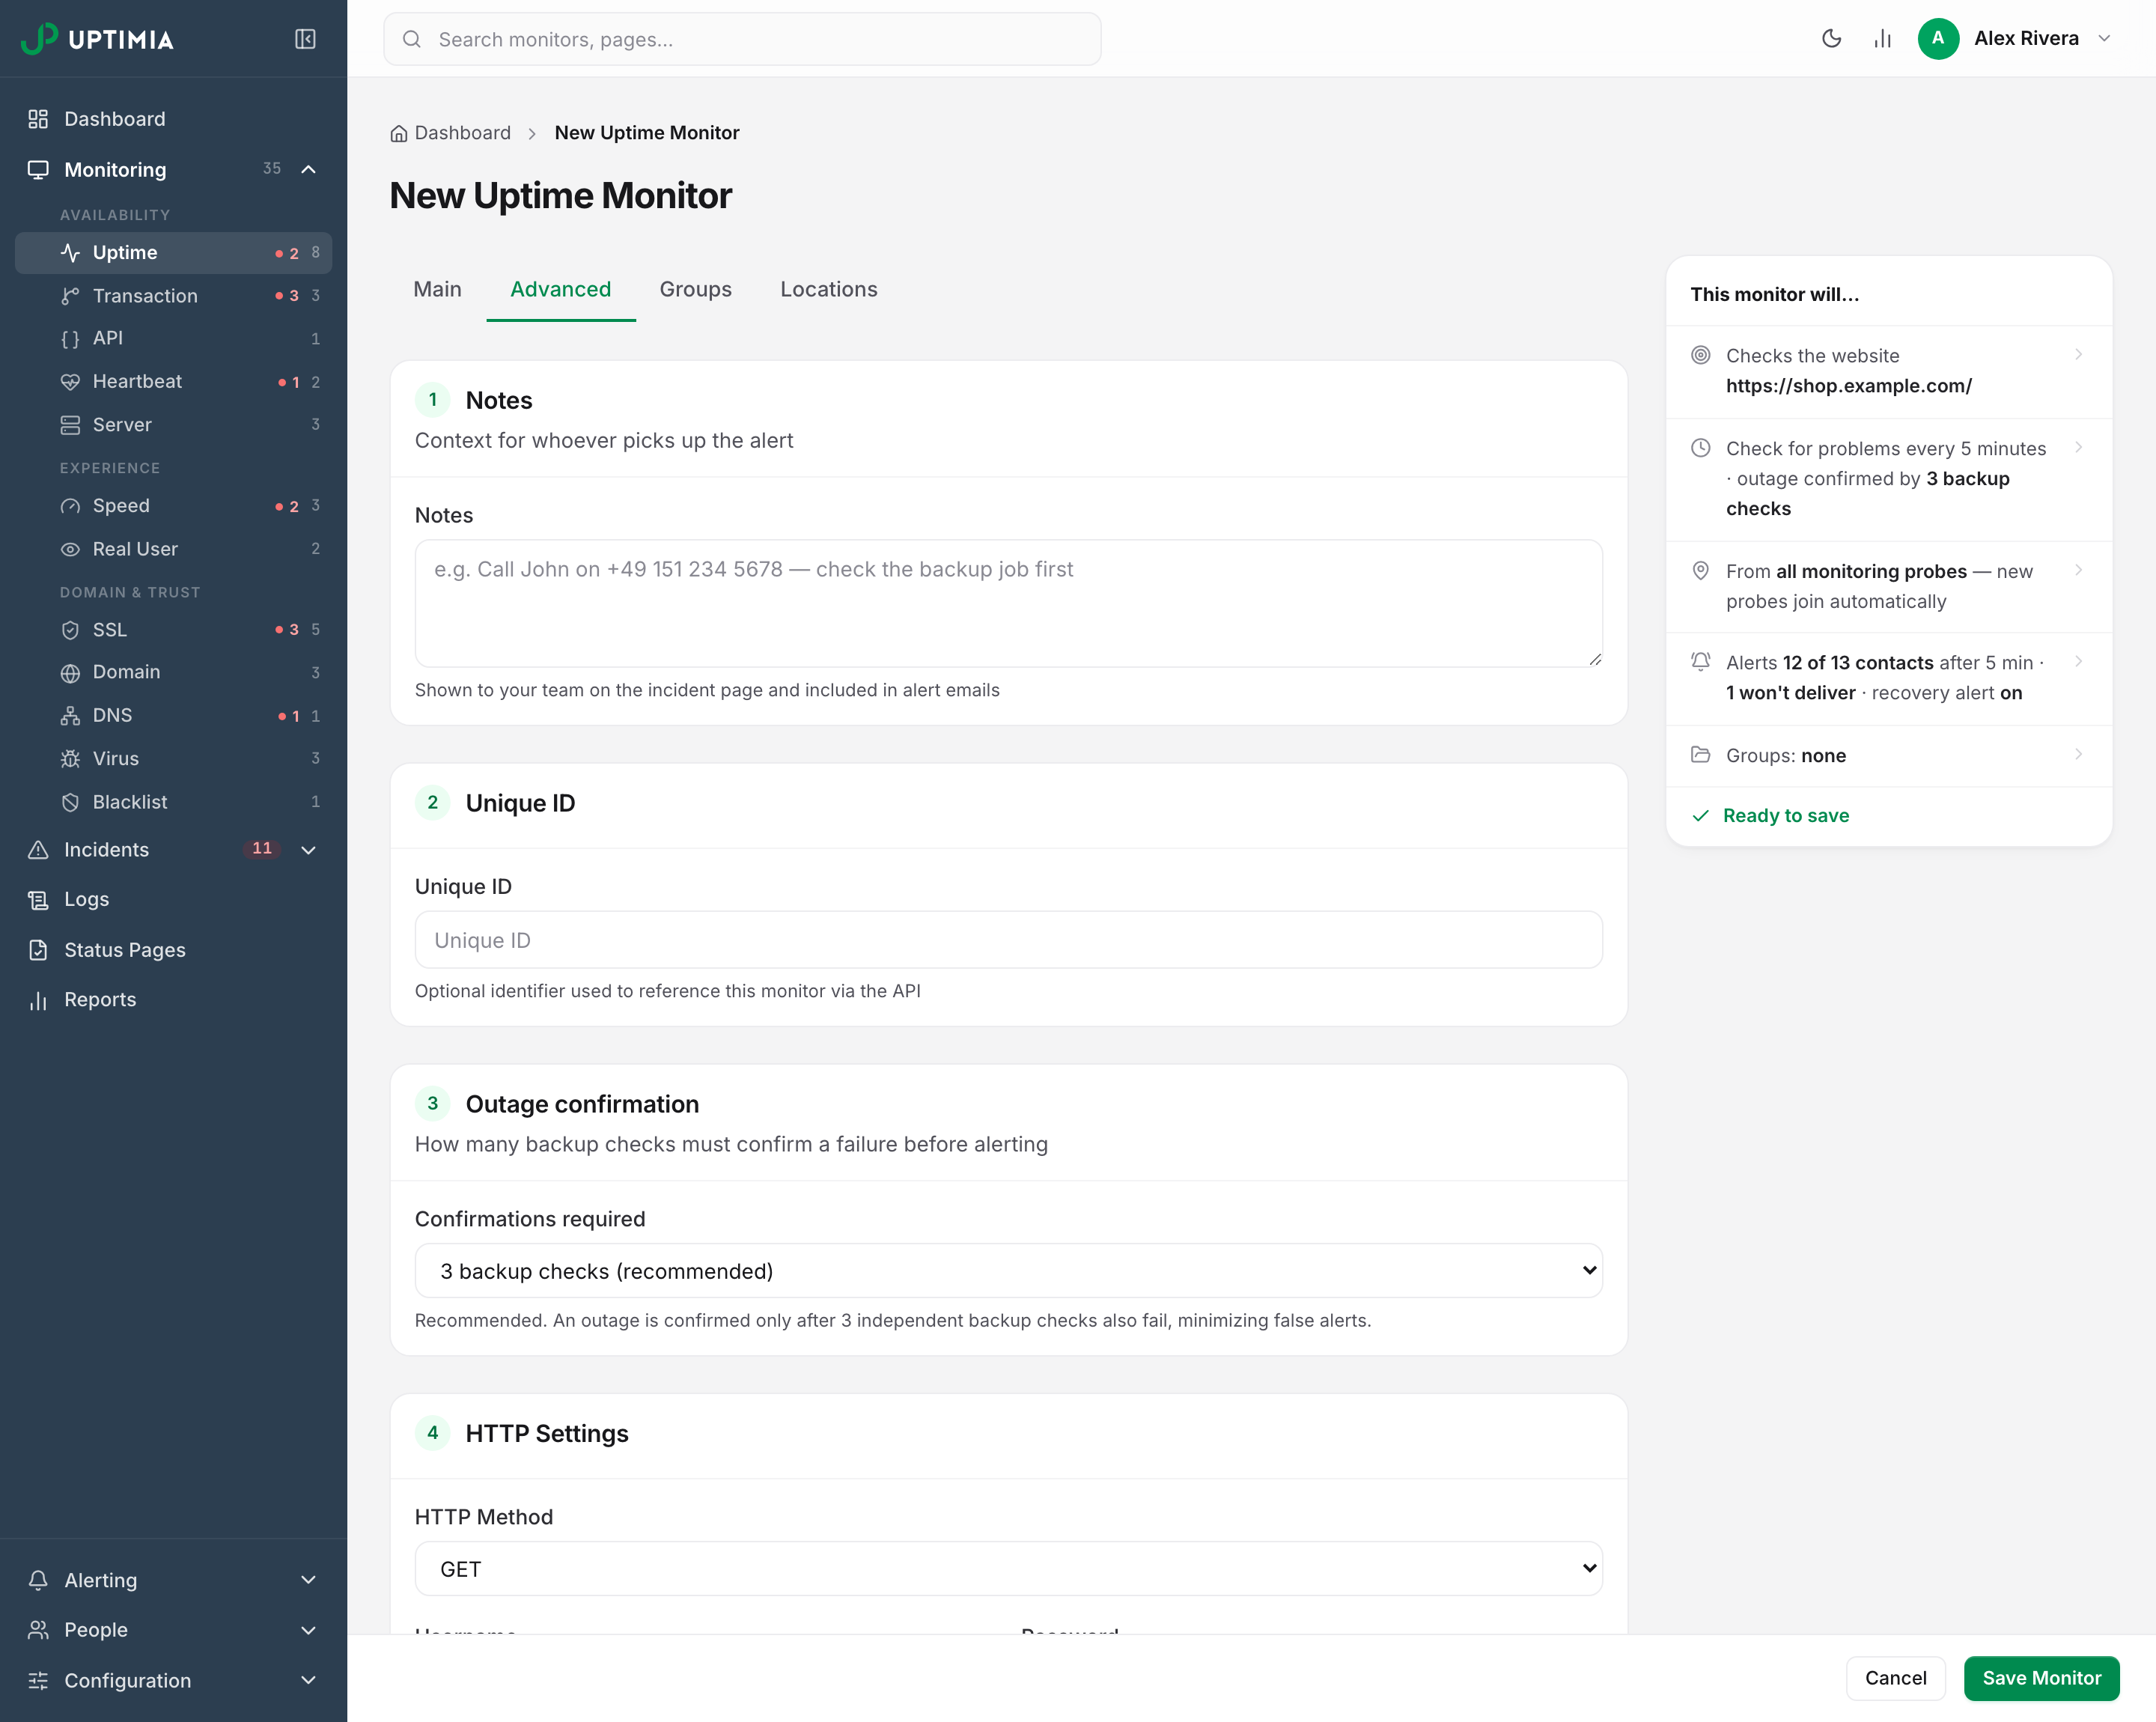Switch to the Main tab
This screenshot has width=2156, height=1722.
[x=437, y=290]
